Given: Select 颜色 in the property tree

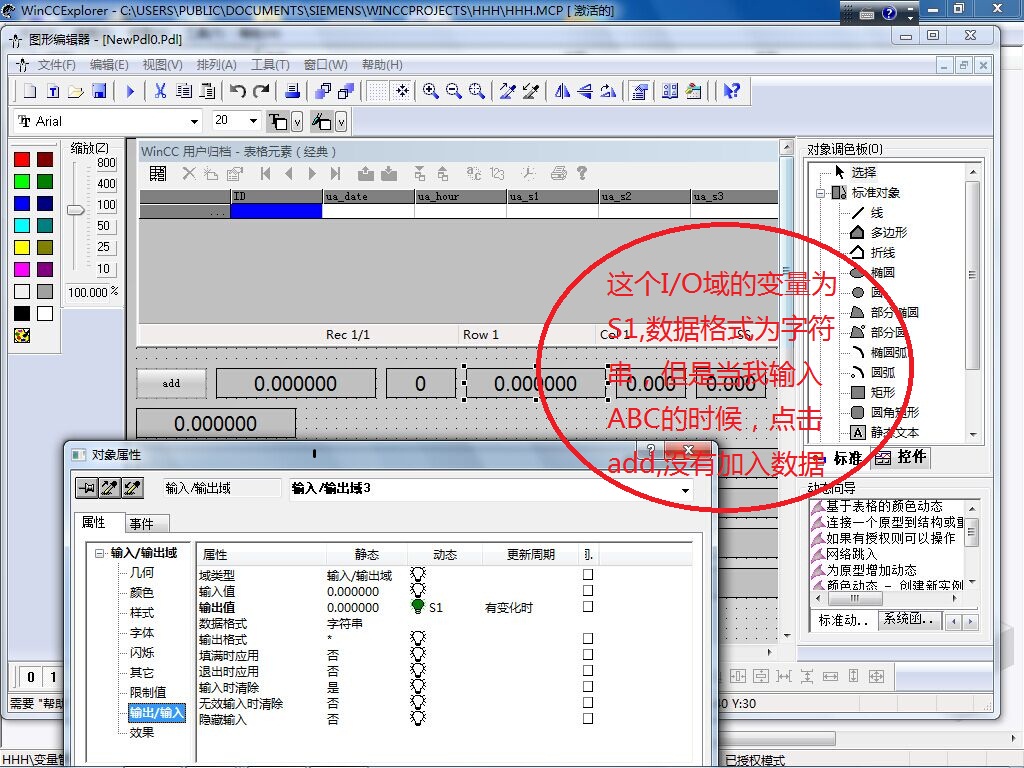Looking at the screenshot, I should coord(142,592).
